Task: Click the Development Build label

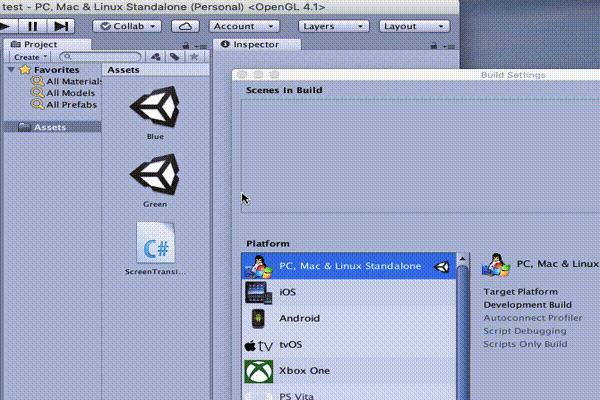Action: point(527,305)
